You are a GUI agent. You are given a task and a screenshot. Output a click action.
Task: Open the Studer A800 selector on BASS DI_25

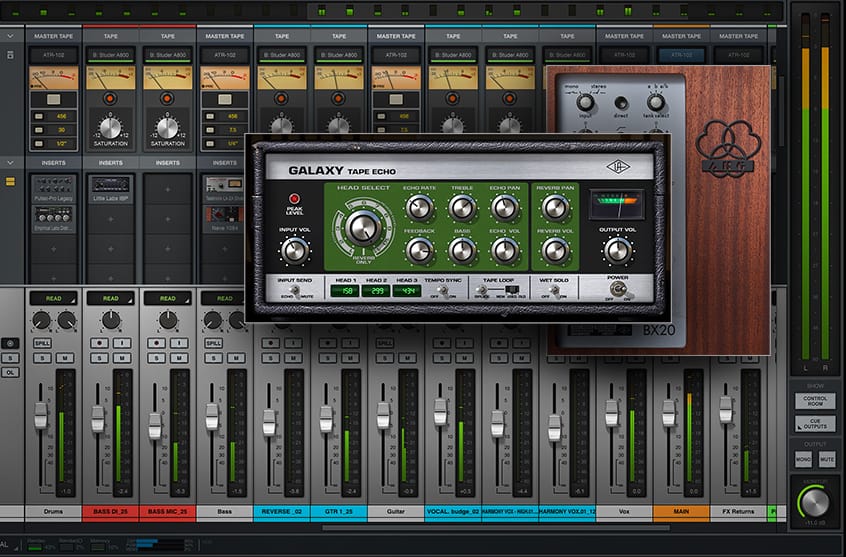point(111,55)
